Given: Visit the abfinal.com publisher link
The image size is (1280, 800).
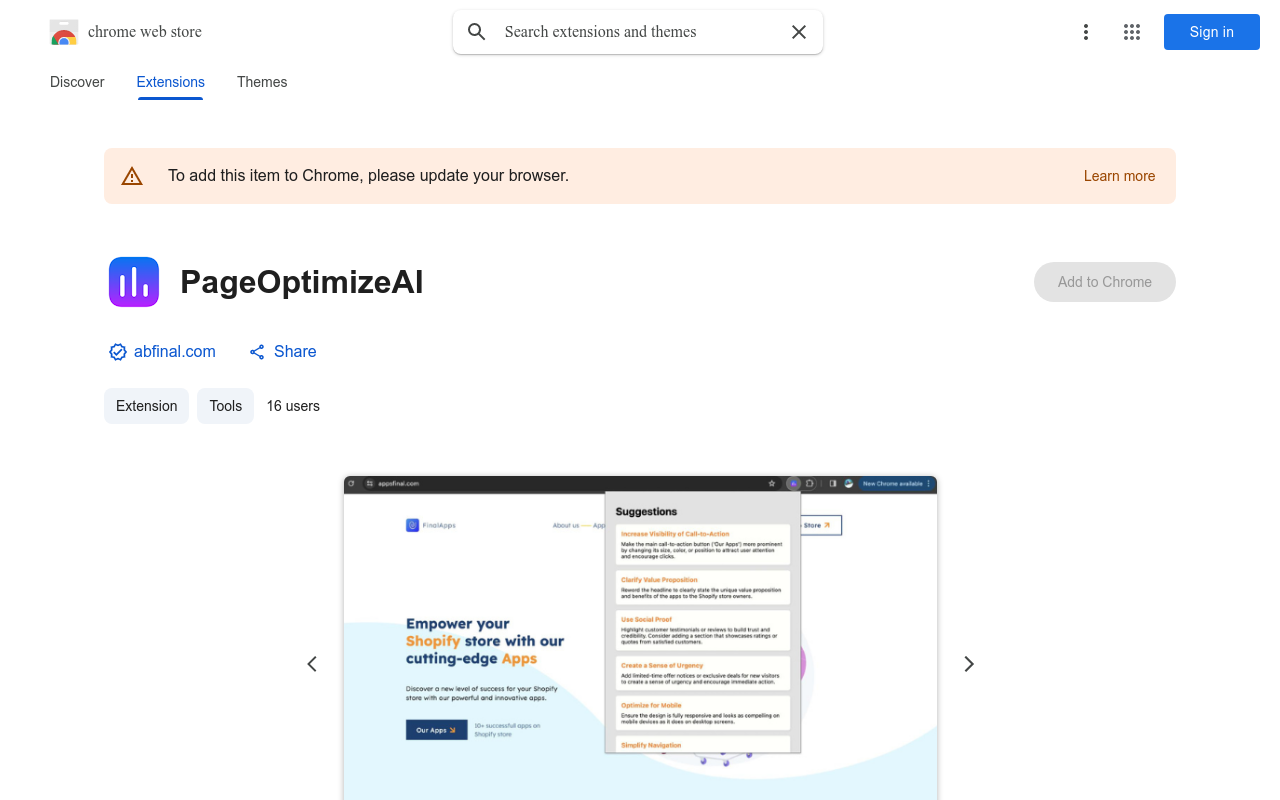Looking at the screenshot, I should [175, 352].
